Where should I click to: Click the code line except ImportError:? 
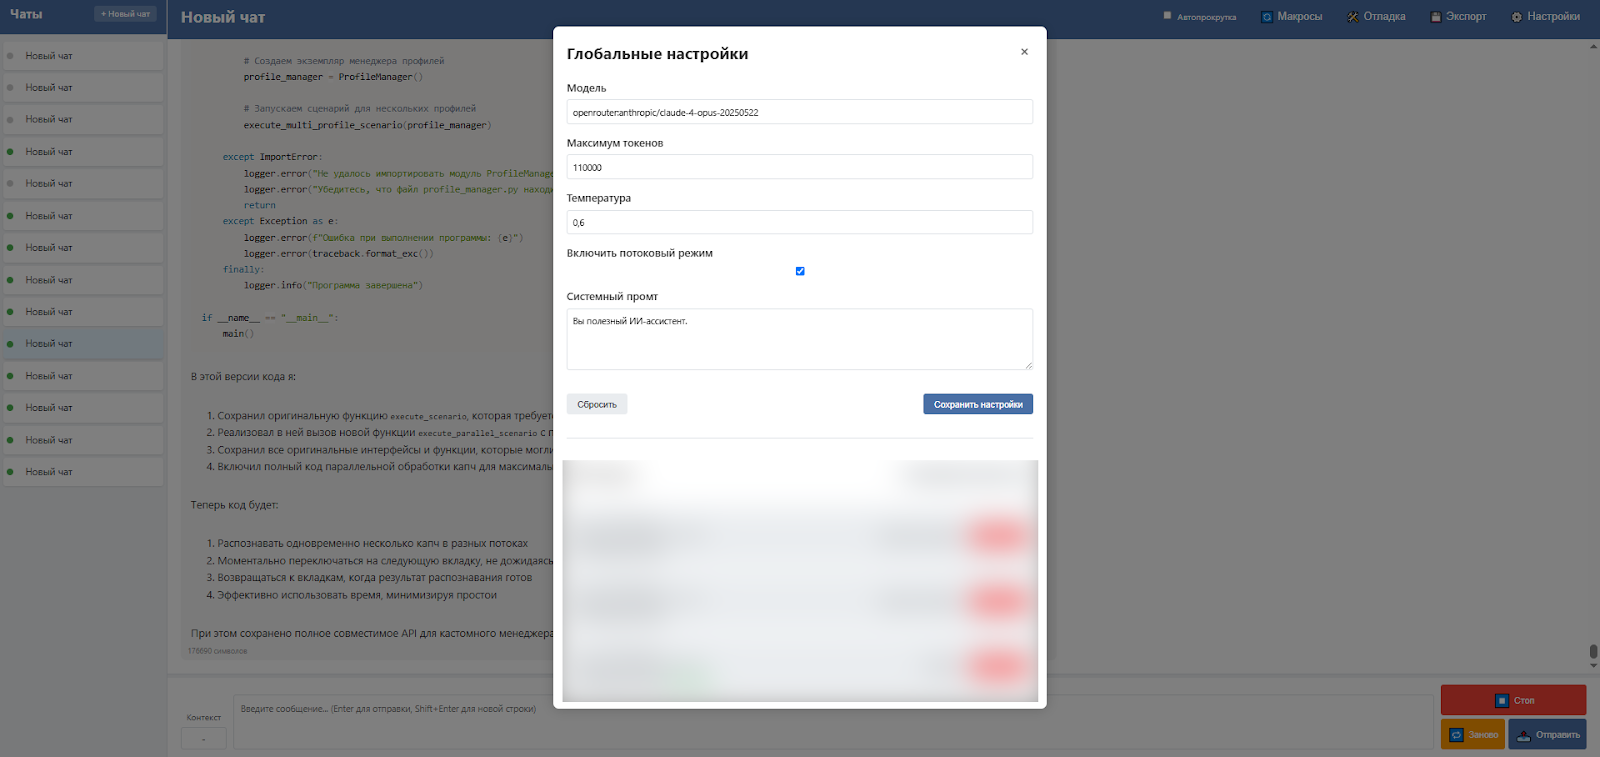(x=272, y=157)
